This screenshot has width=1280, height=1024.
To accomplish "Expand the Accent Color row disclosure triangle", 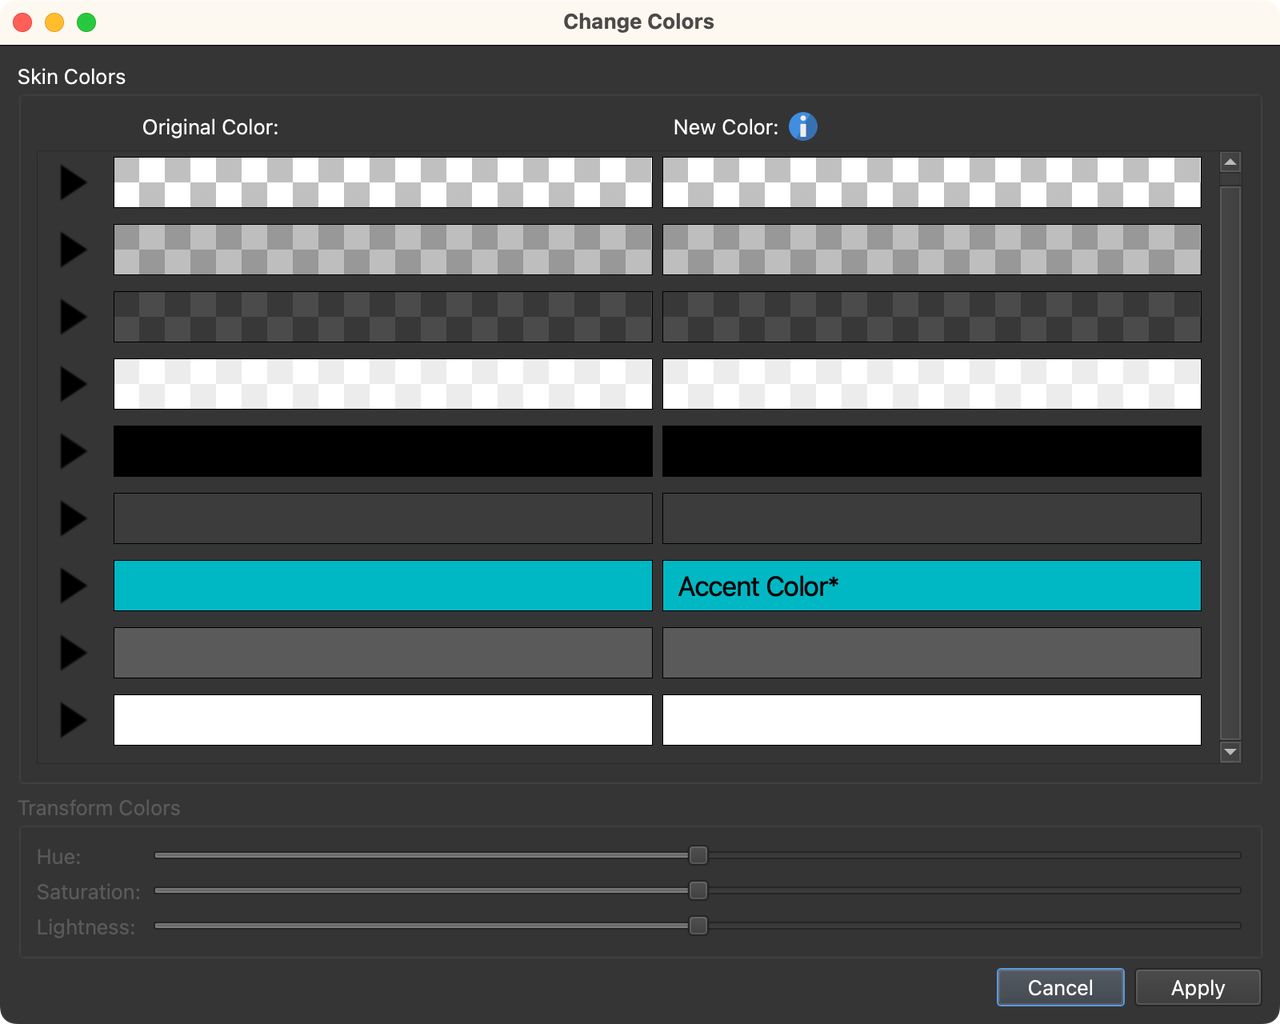I will (x=72, y=586).
